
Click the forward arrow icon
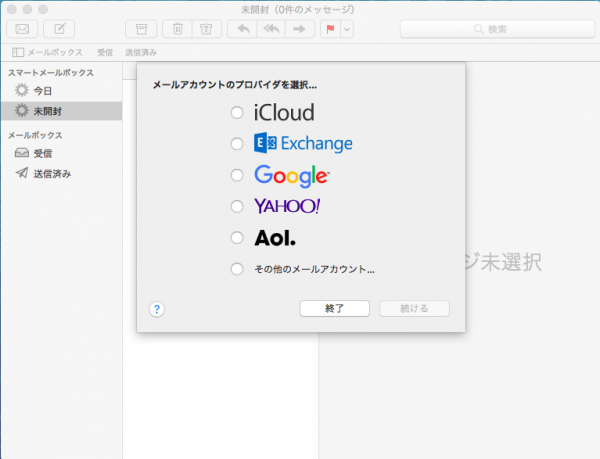click(299, 29)
